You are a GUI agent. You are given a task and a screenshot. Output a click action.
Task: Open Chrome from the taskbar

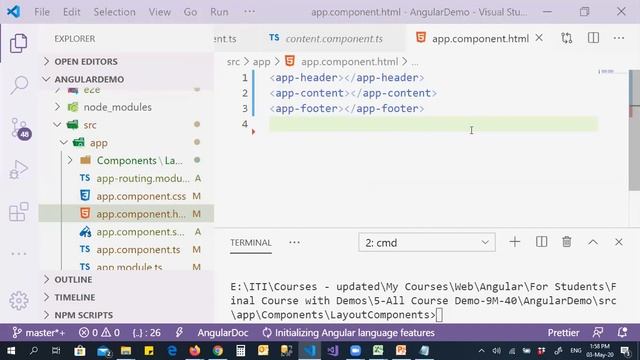tap(218, 351)
